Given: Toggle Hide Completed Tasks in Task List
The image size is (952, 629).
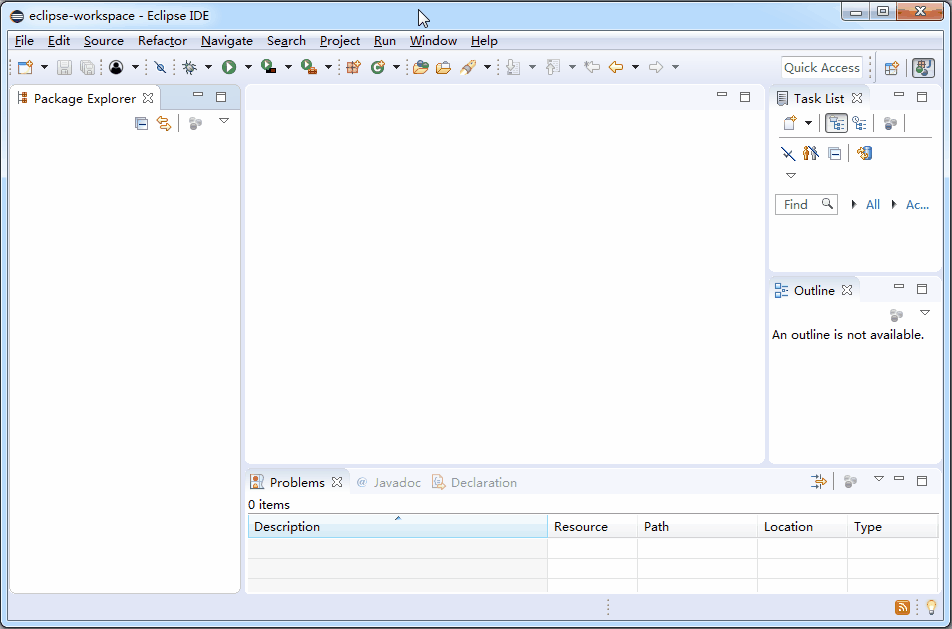Looking at the screenshot, I should click(x=788, y=154).
